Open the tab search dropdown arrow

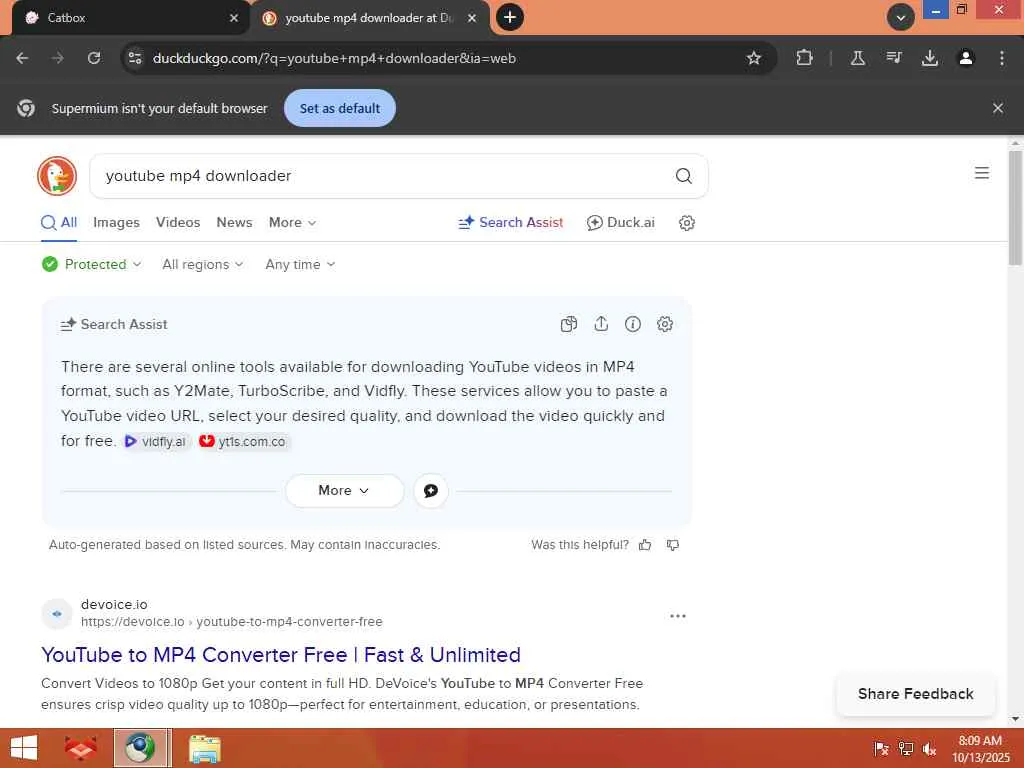tap(900, 18)
